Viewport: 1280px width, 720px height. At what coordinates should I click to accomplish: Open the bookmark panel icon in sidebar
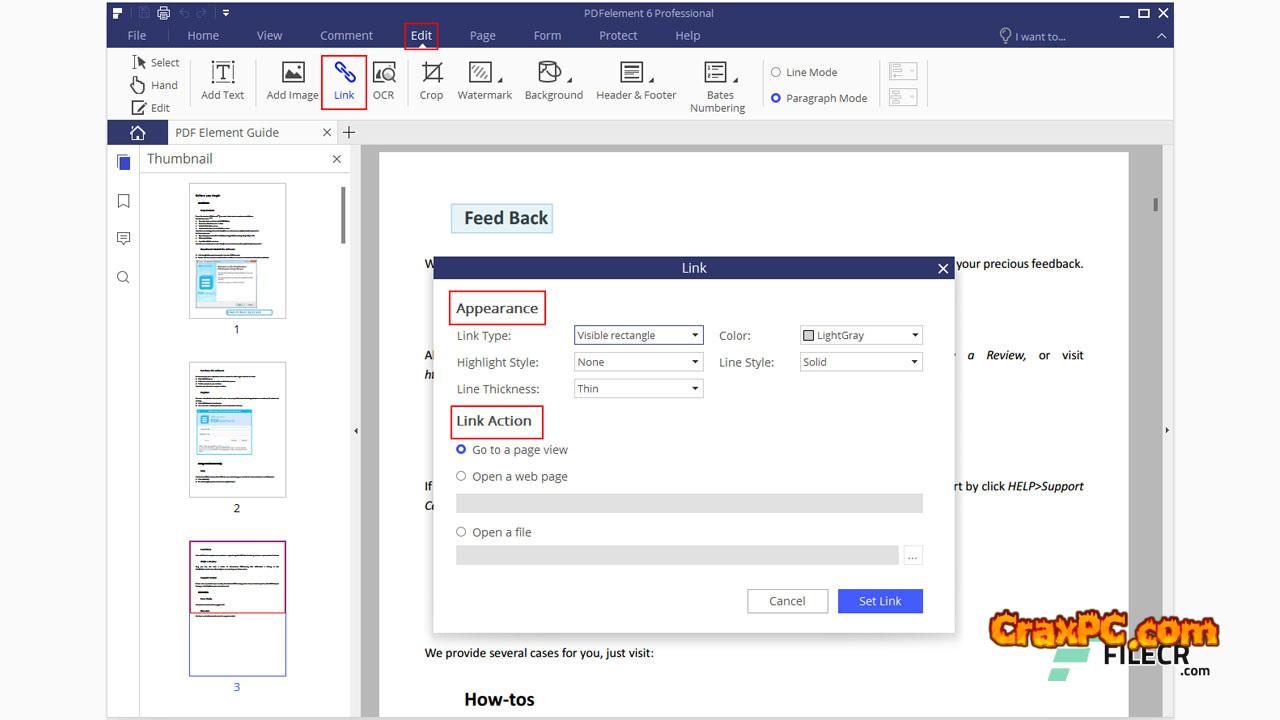coord(123,201)
